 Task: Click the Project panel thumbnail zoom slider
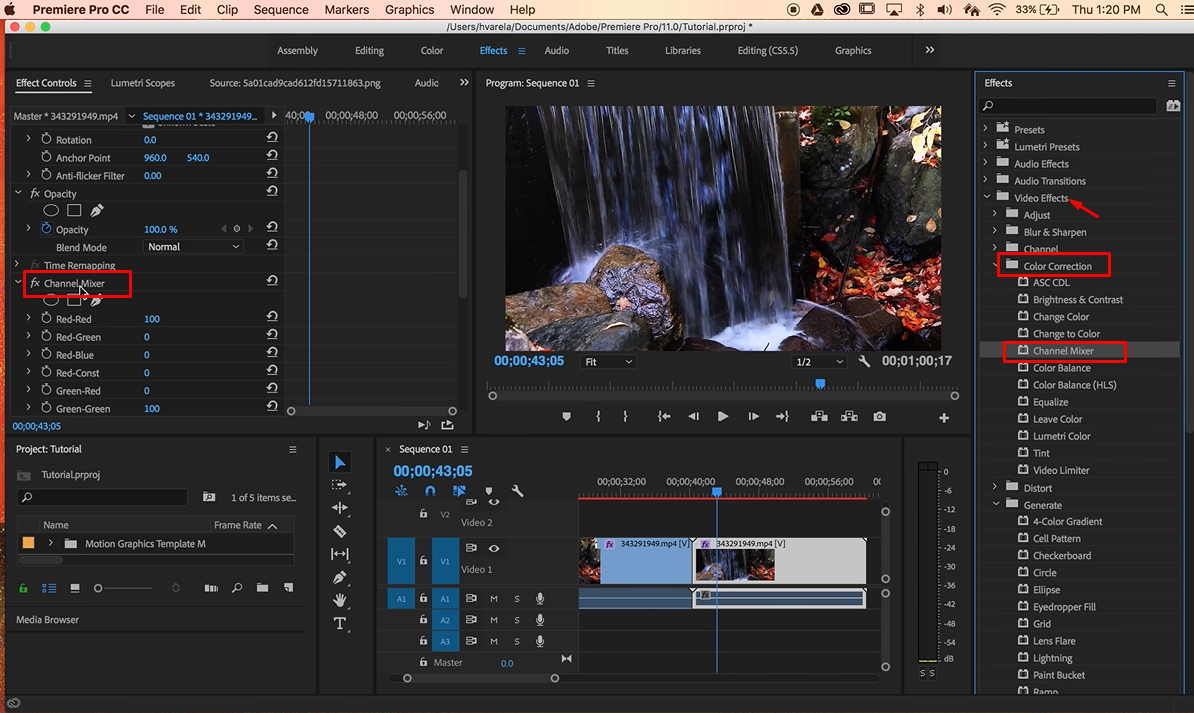click(x=123, y=588)
